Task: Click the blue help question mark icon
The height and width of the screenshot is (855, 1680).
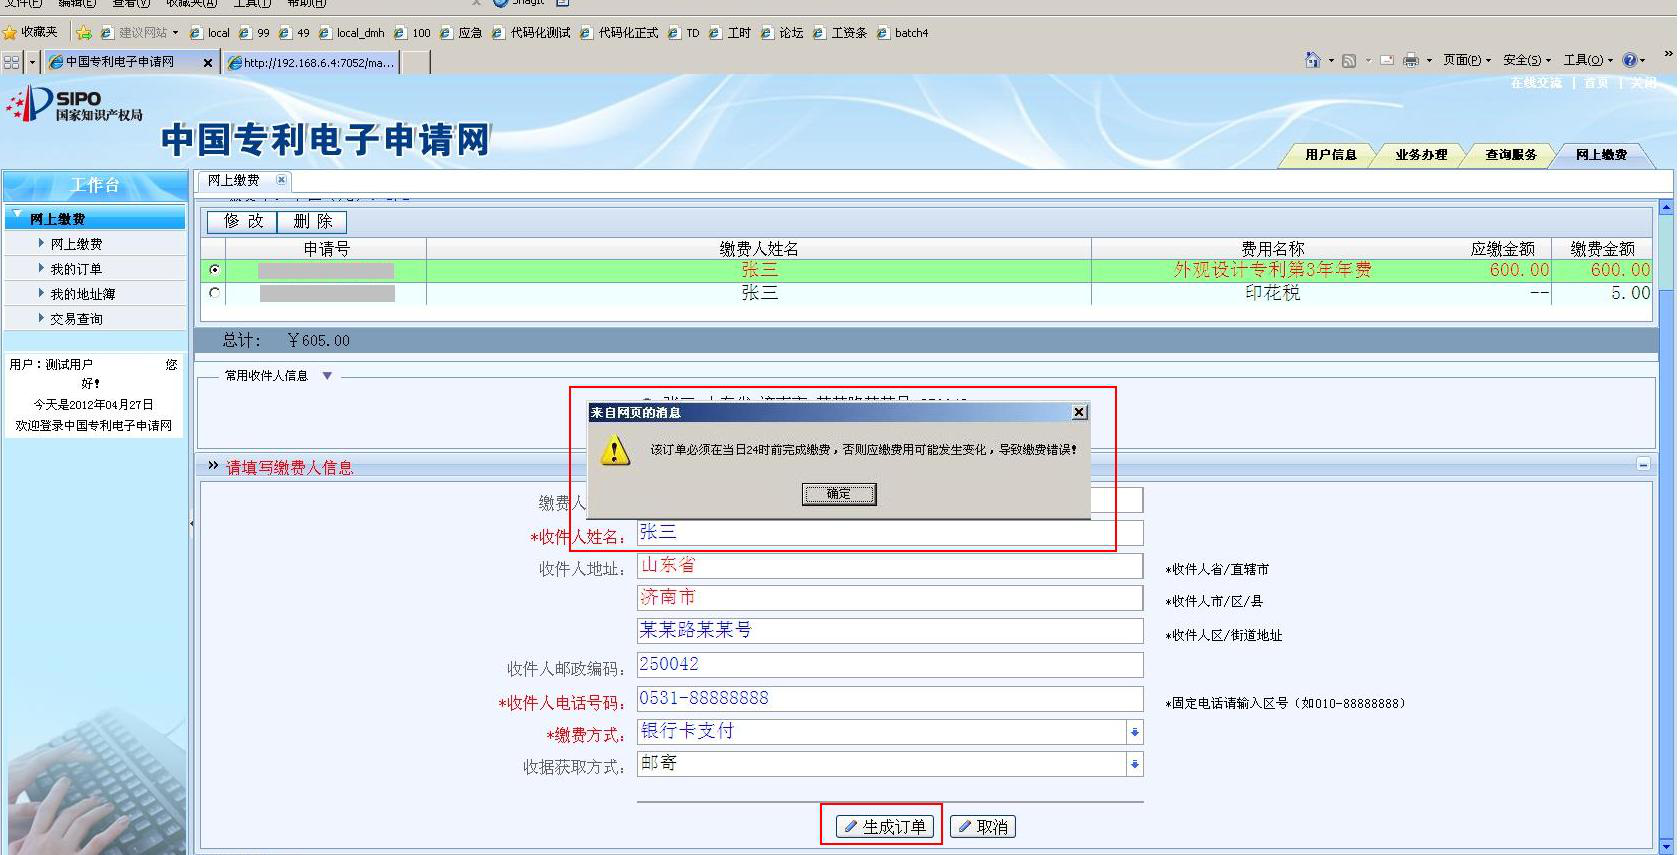Action: (x=1630, y=60)
